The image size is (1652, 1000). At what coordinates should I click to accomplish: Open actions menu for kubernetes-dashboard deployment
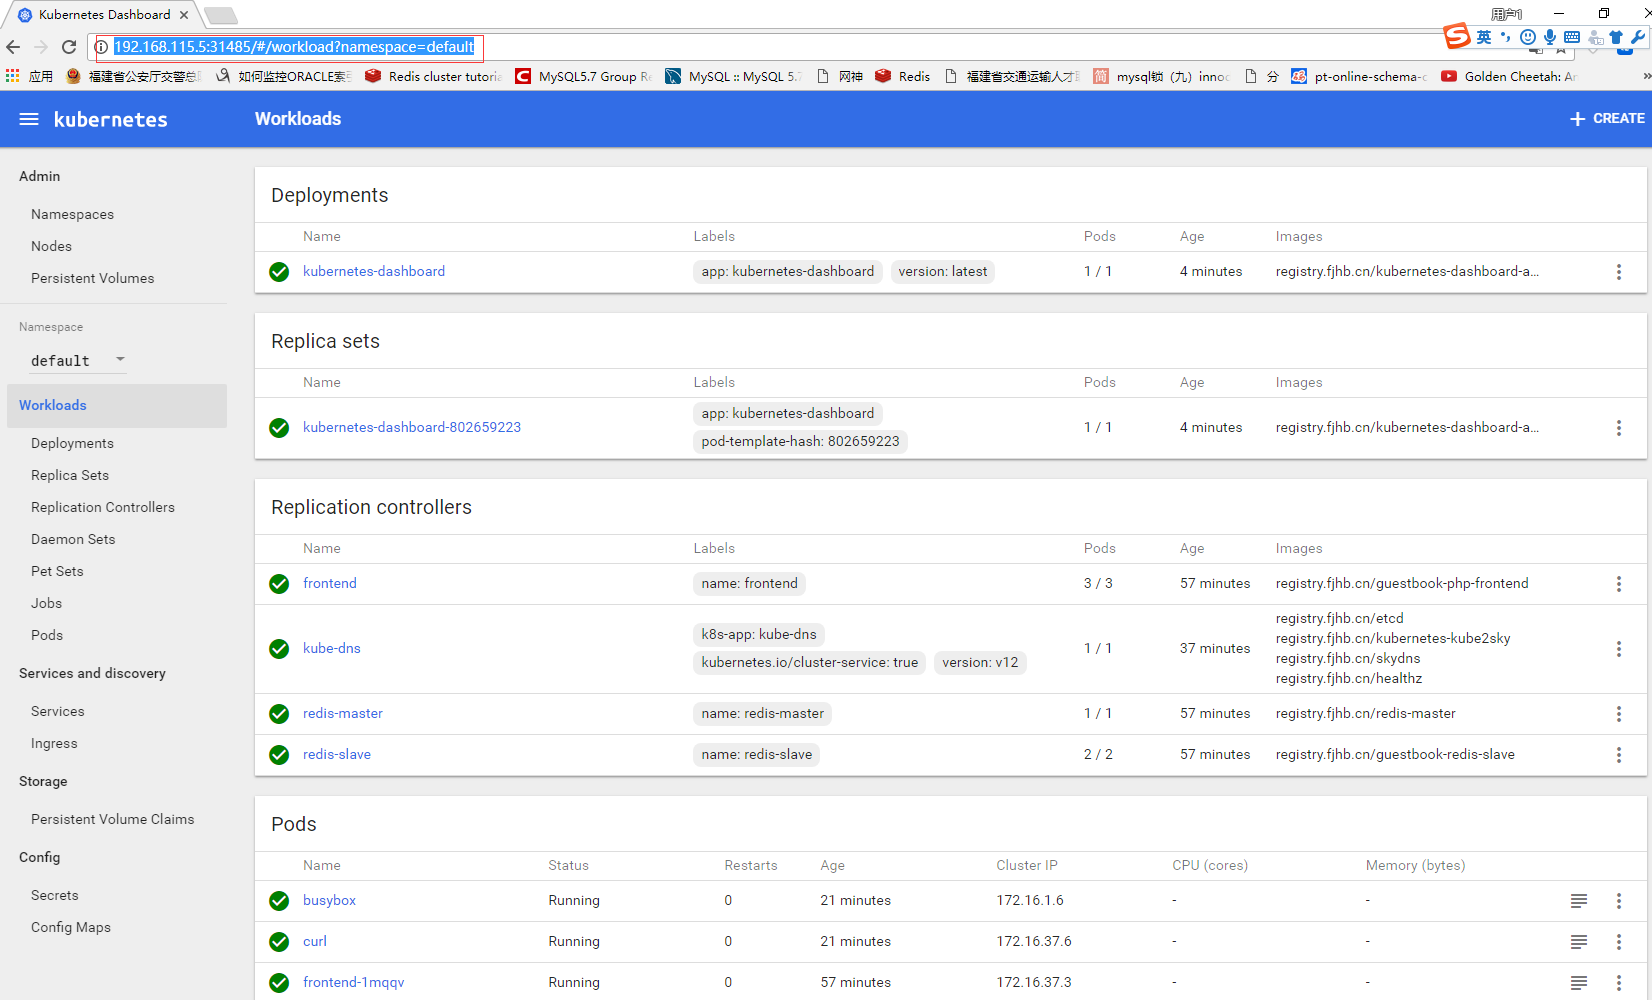1619,272
